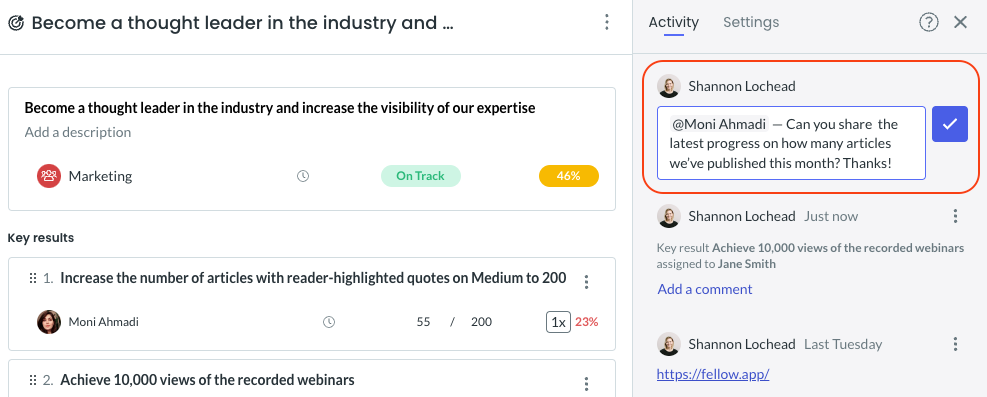Open more options for key result 1
Image resolution: width=987 pixels, height=397 pixels.
(x=586, y=282)
